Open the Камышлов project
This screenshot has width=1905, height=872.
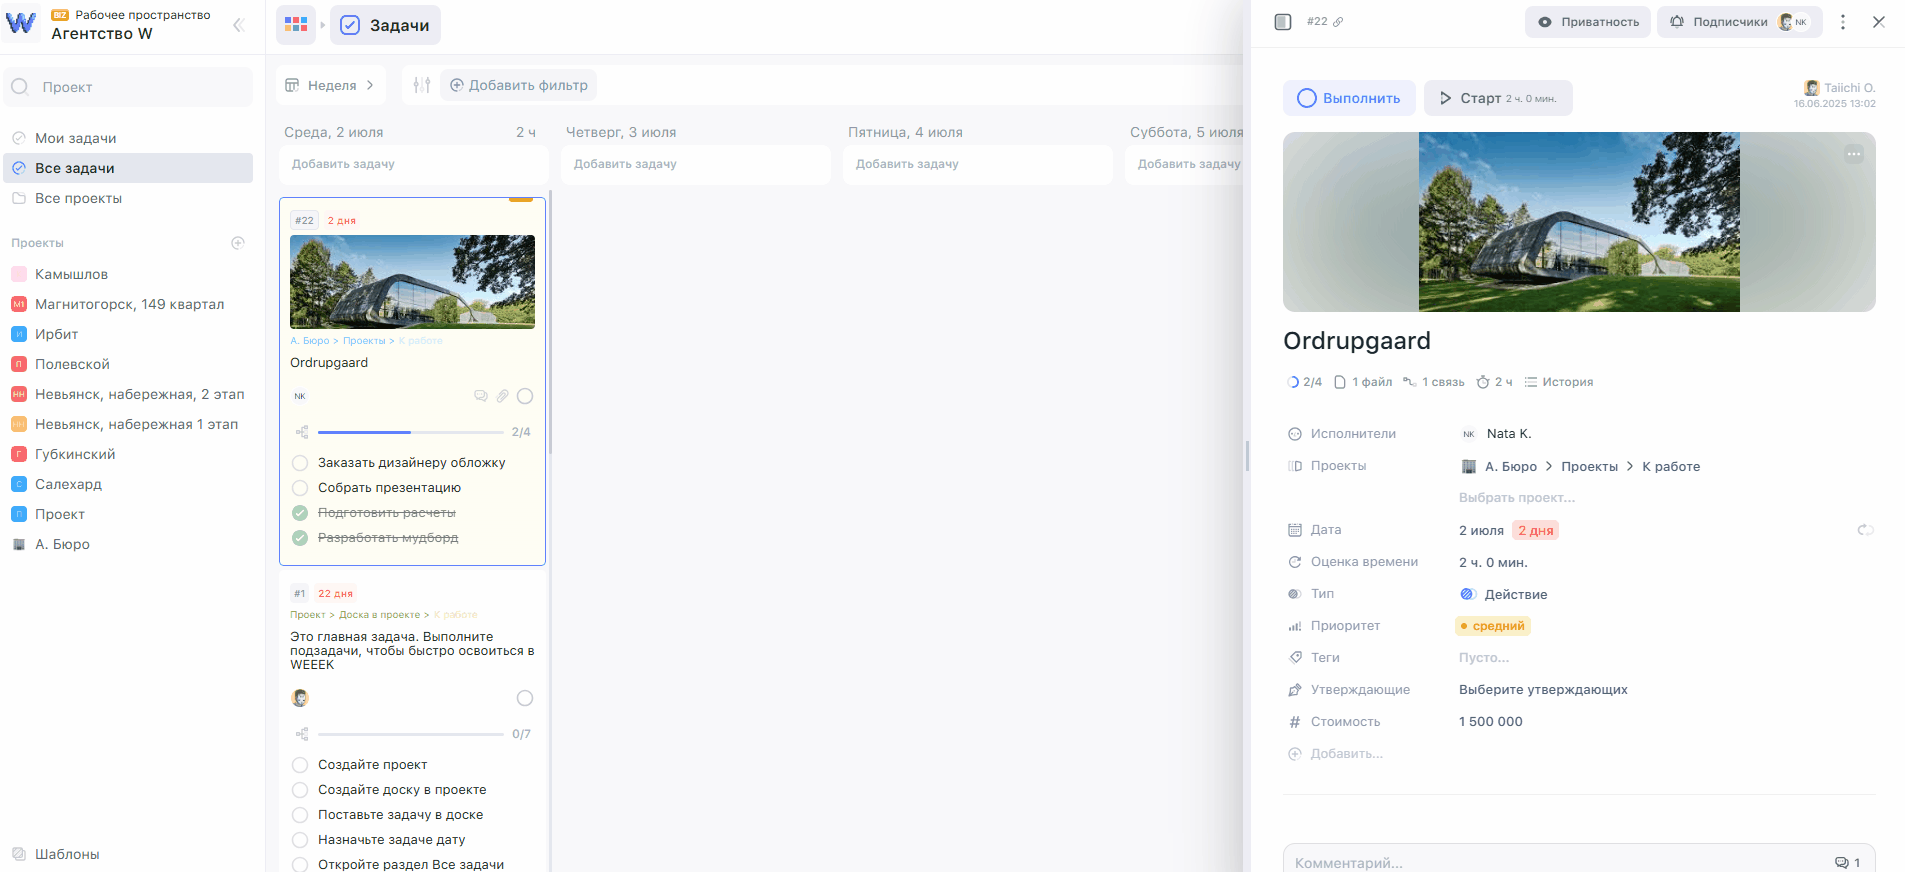coord(128,274)
